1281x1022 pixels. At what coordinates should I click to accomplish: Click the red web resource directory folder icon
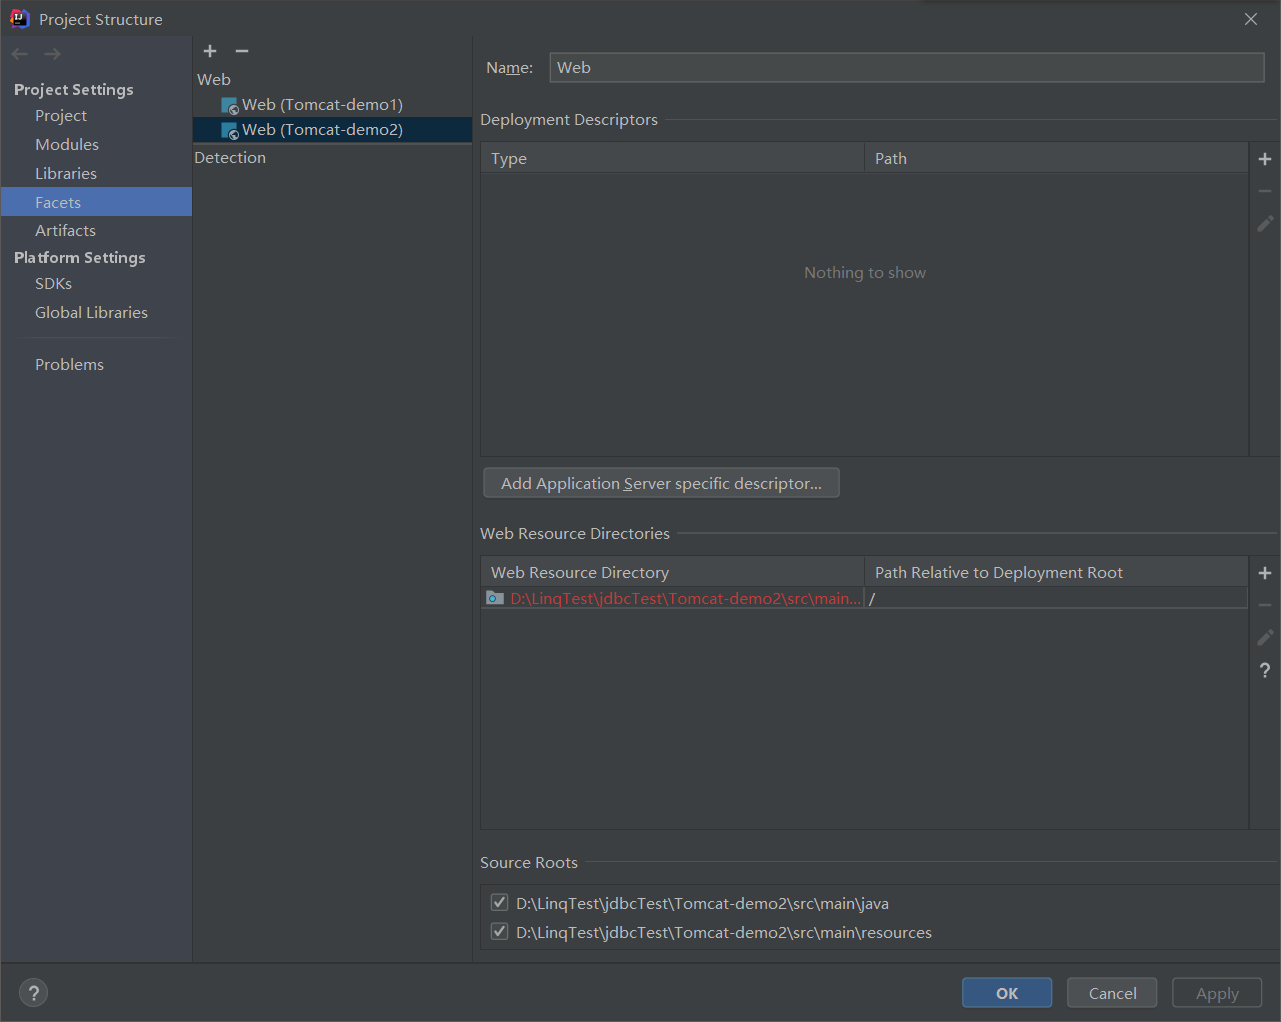[x=495, y=598]
